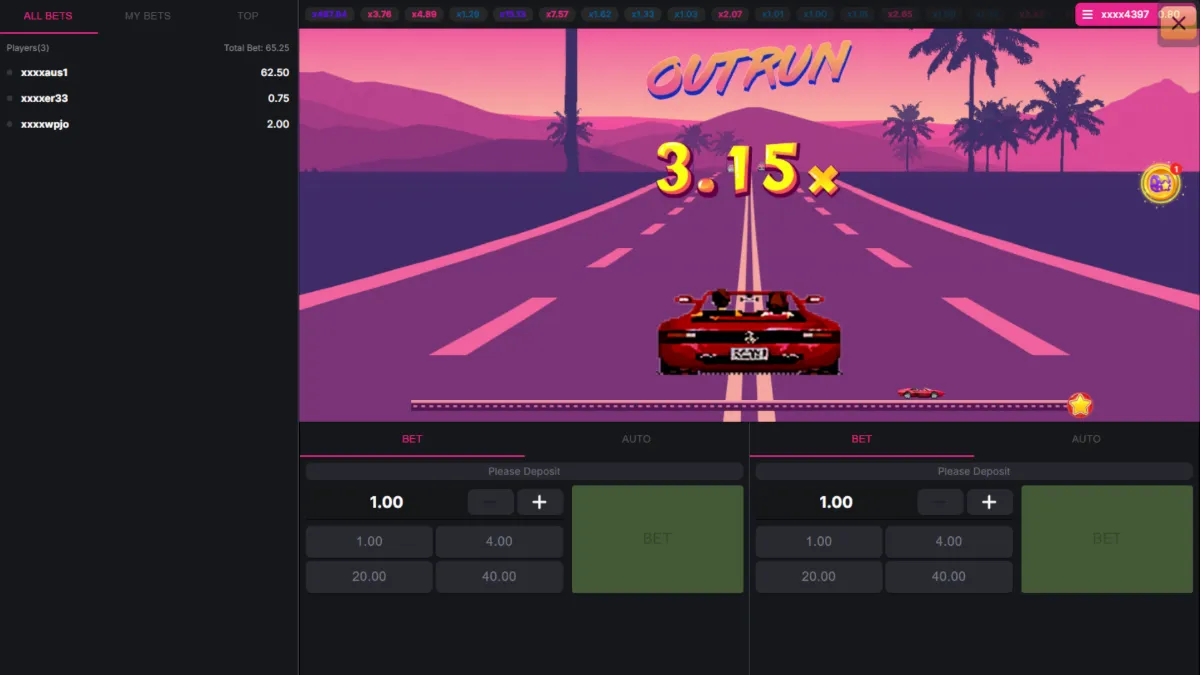Click Please Deposit bar in right panel
This screenshot has width=1200, height=675.
tap(974, 471)
